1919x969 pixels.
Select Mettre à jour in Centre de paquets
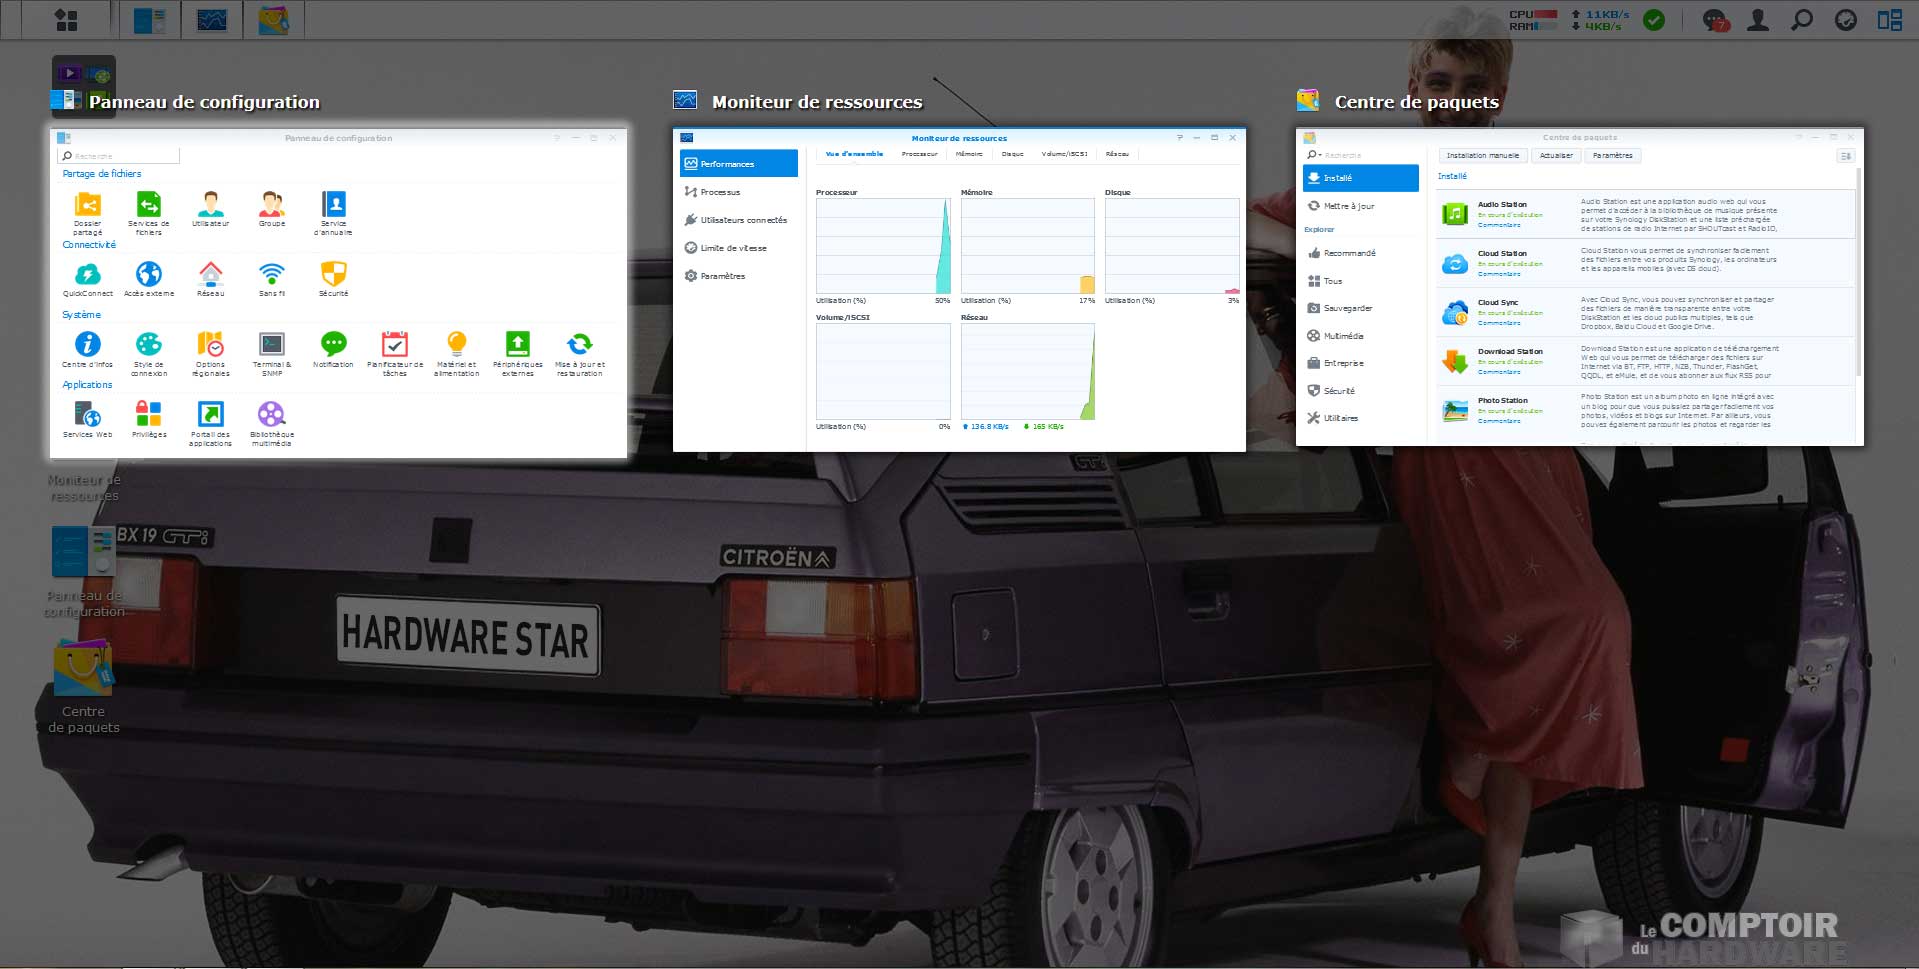coord(1360,205)
